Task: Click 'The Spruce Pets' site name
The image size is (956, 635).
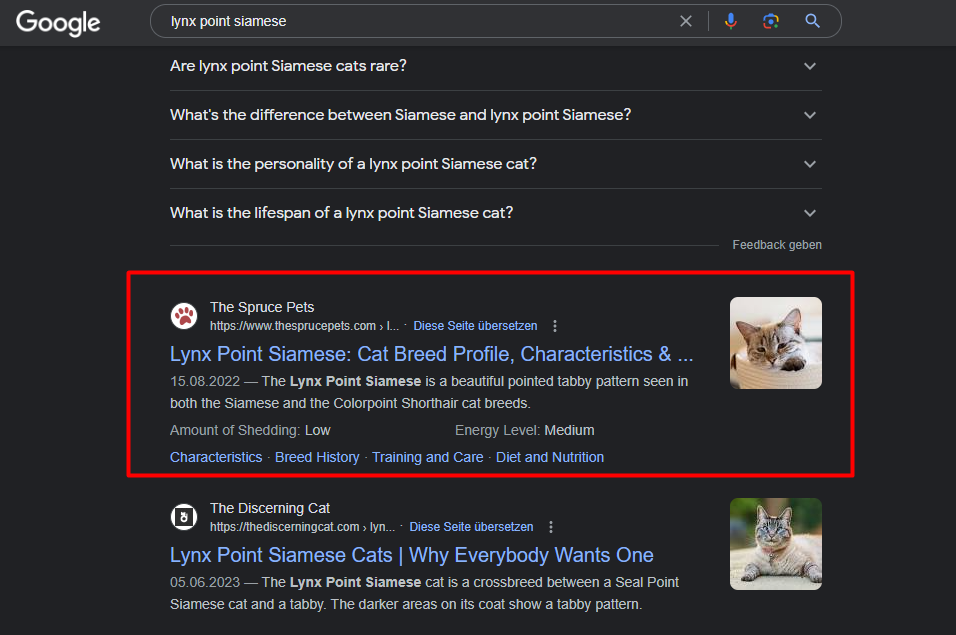Action: [262, 307]
